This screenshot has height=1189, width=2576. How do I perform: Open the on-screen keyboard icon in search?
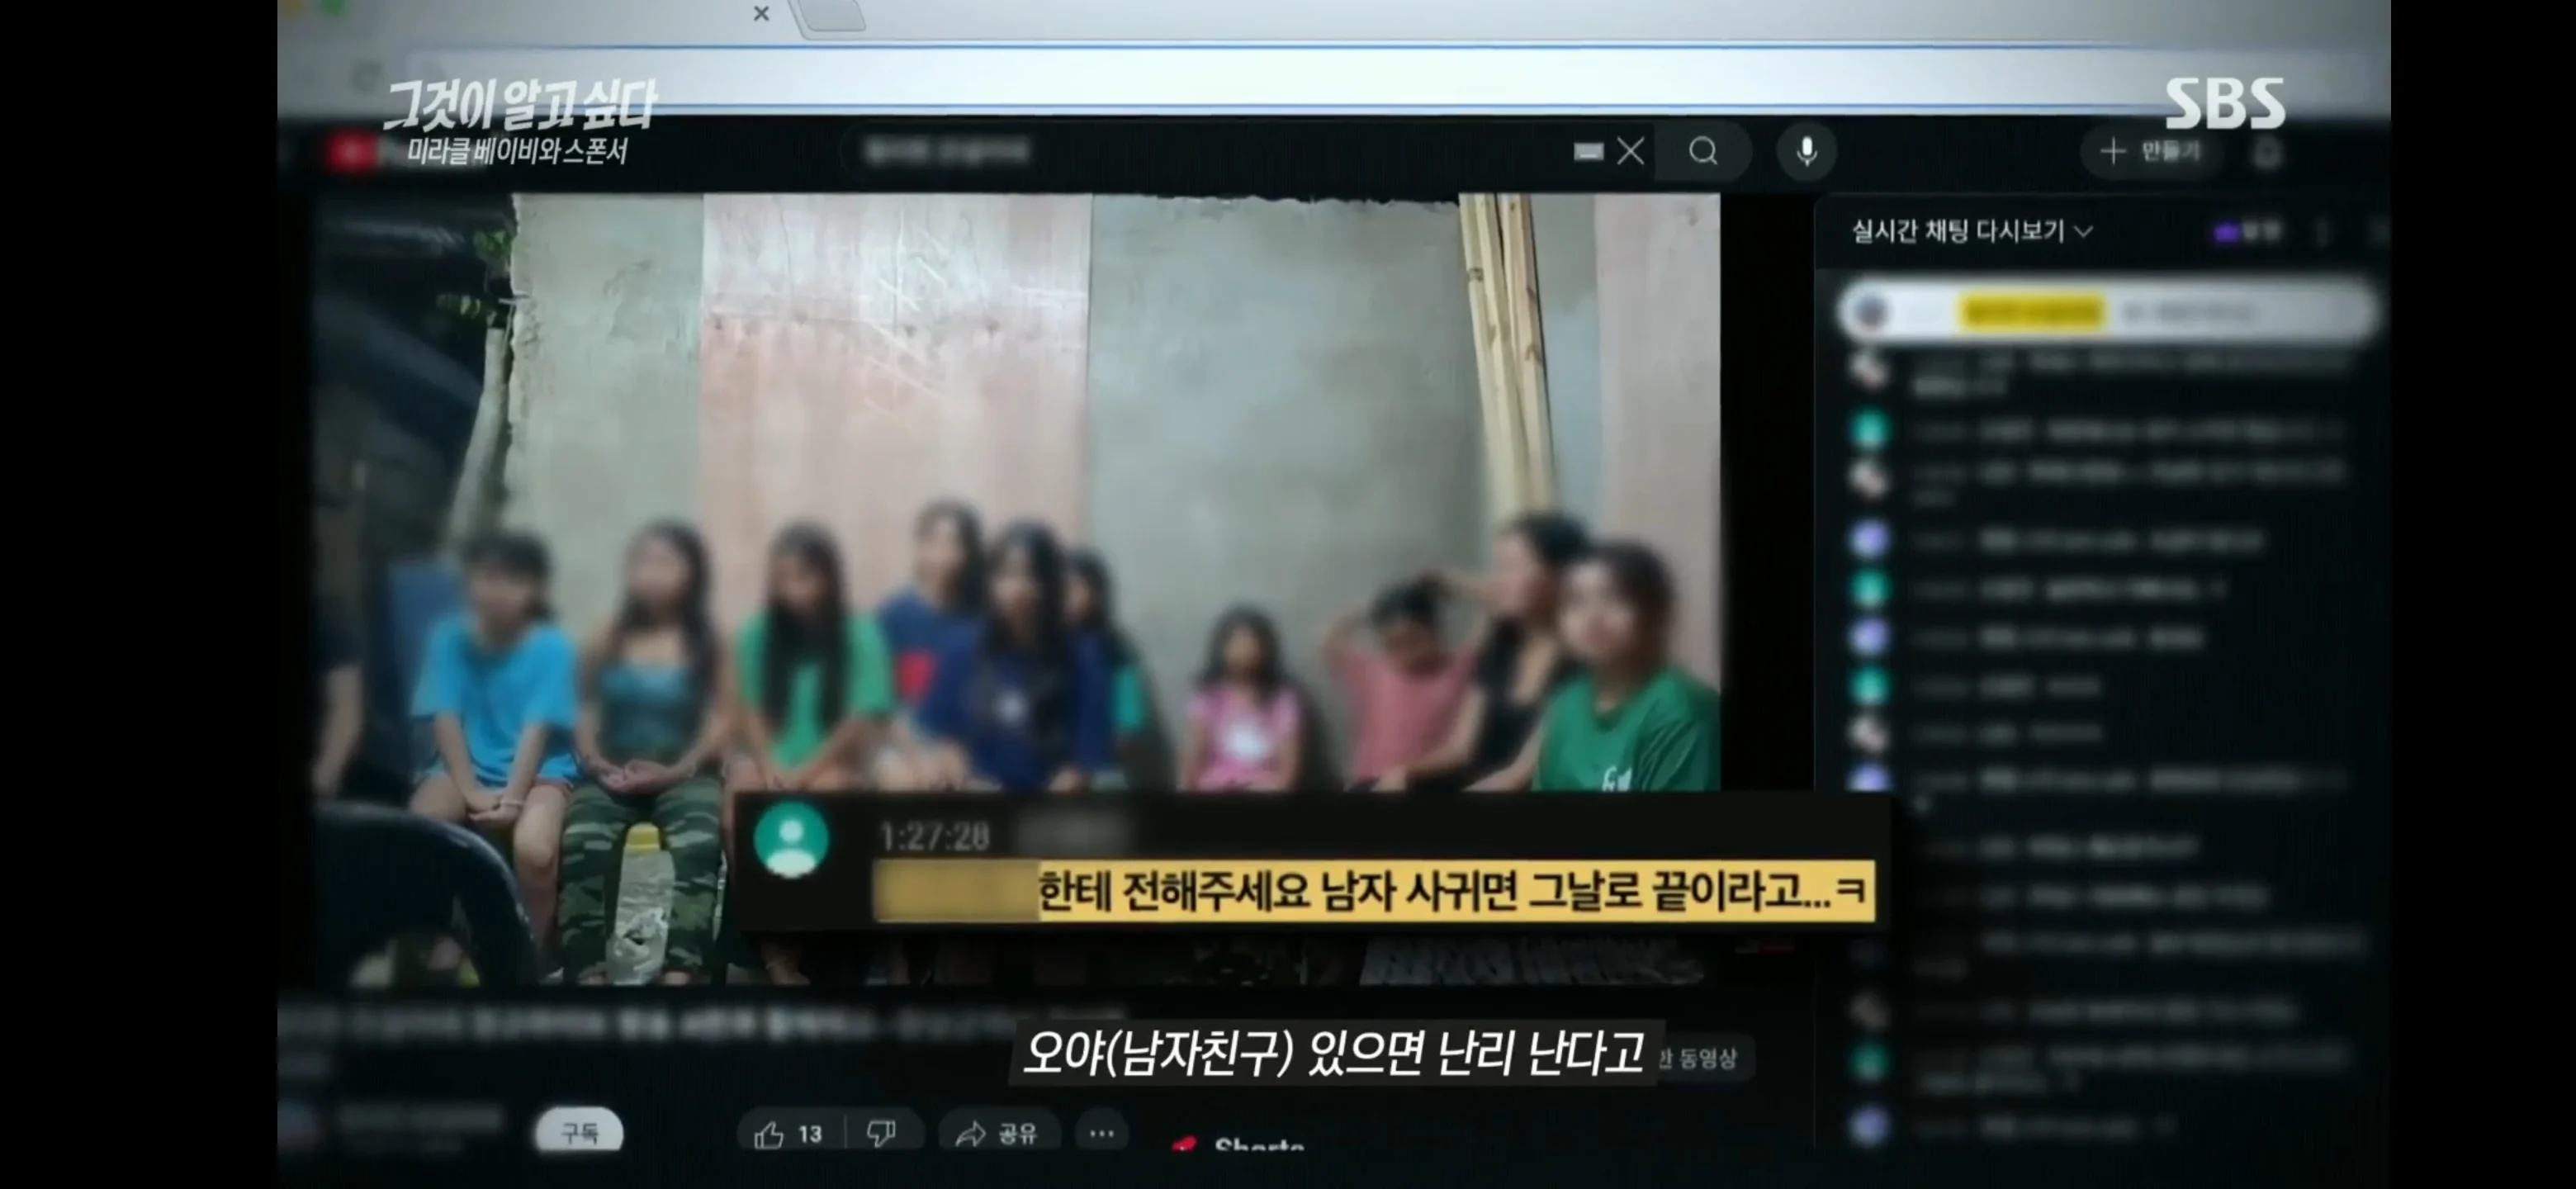(x=1588, y=152)
